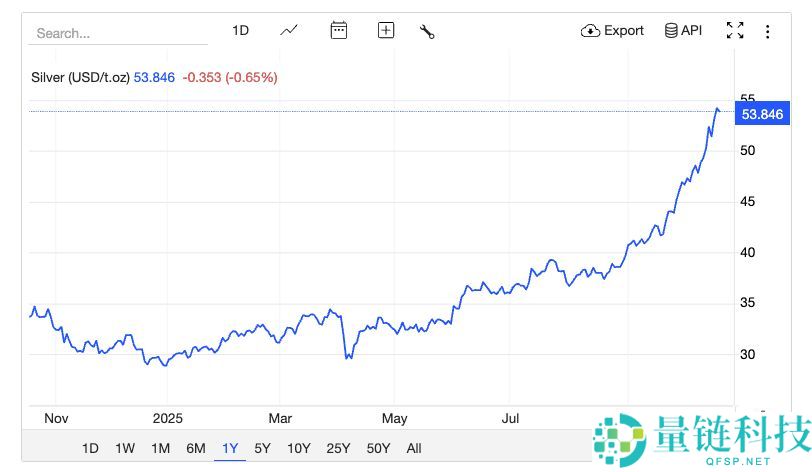The height and width of the screenshot is (472, 812).
Task: Open the three-dot more options menu
Action: coord(768,31)
